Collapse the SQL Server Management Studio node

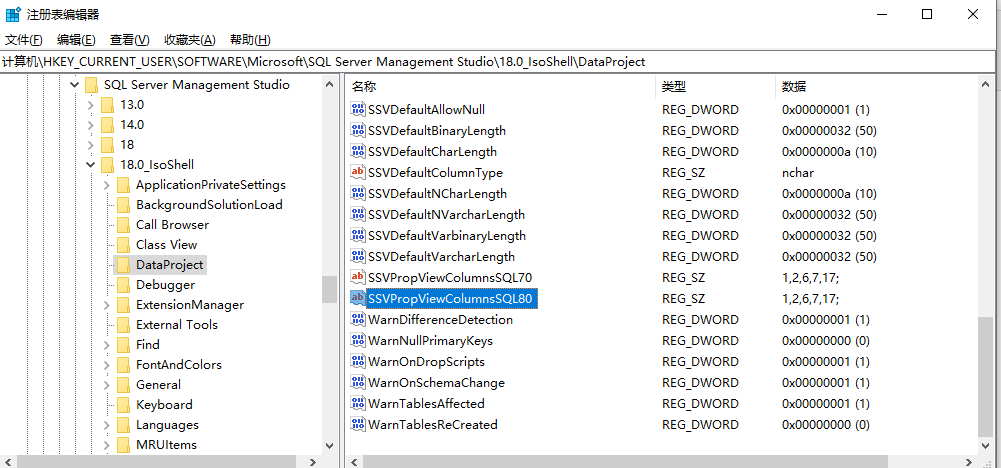75,85
